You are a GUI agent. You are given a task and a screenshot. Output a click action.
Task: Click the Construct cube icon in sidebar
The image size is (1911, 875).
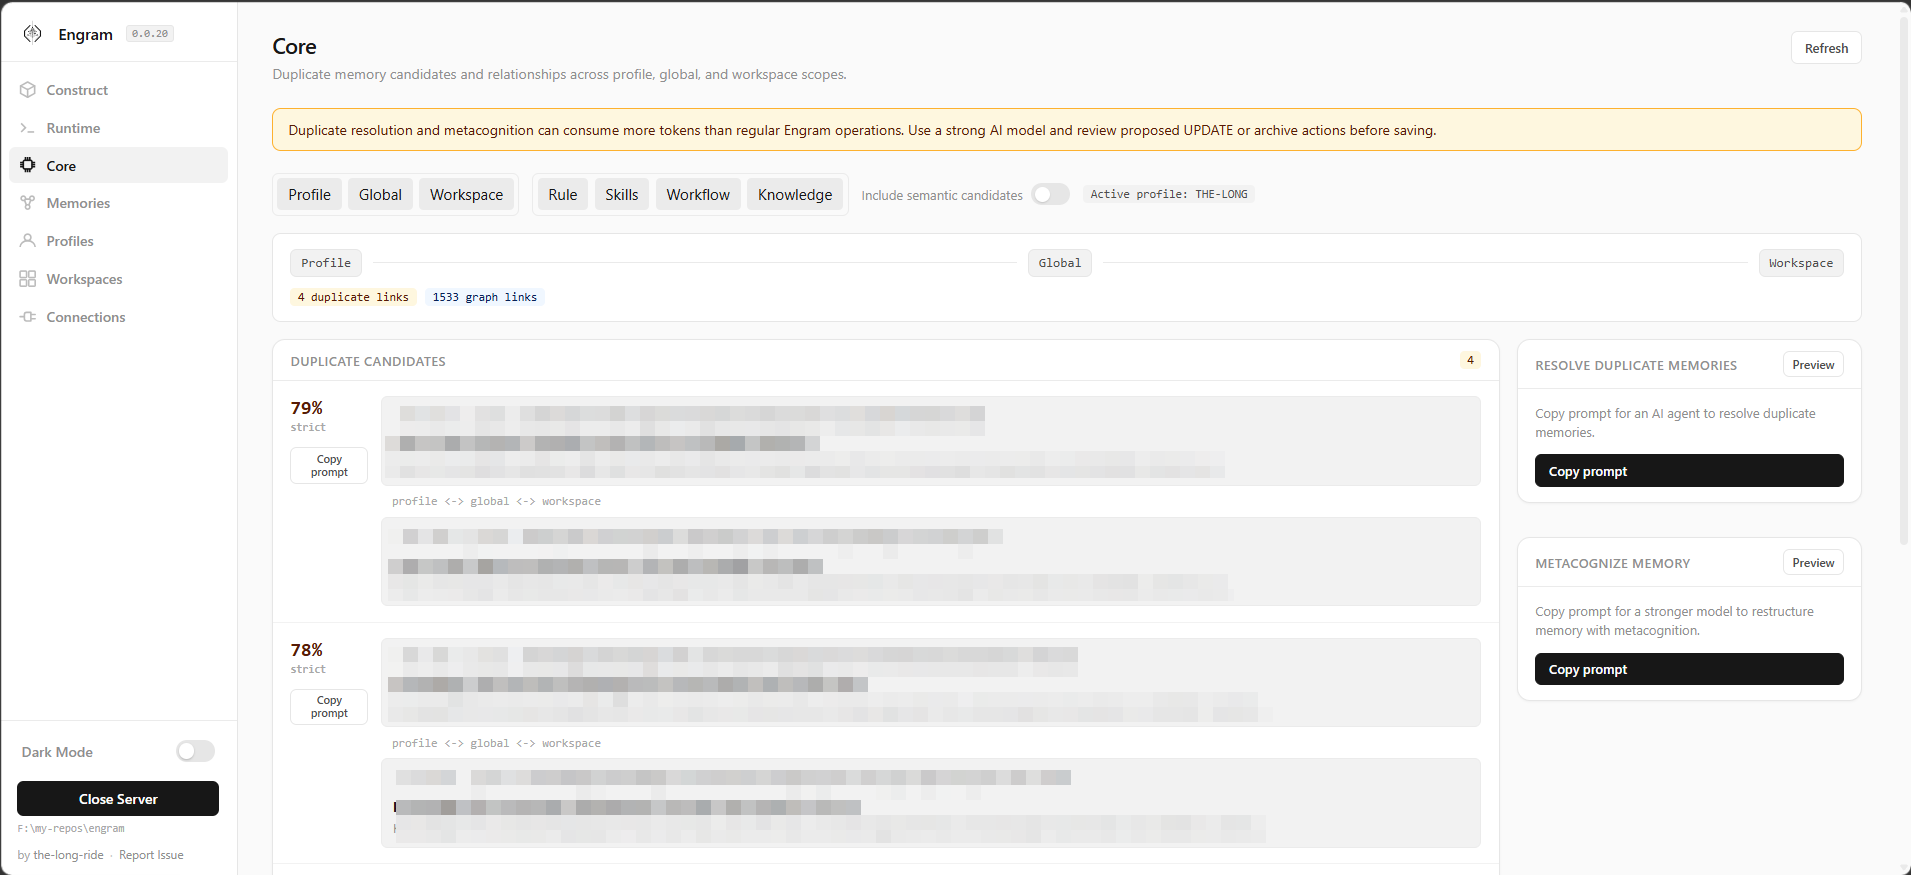[28, 90]
